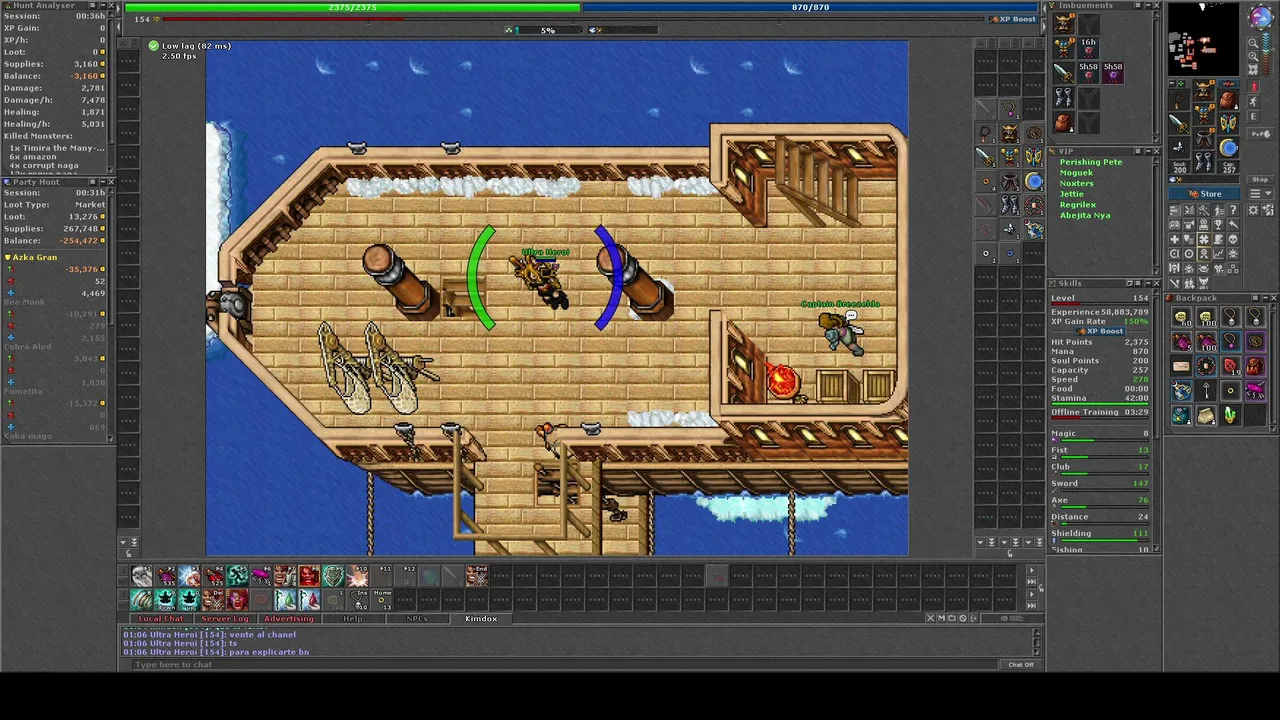Click the teal backpack in the Backpack container
This screenshot has height=720, width=1280.
point(1182,415)
